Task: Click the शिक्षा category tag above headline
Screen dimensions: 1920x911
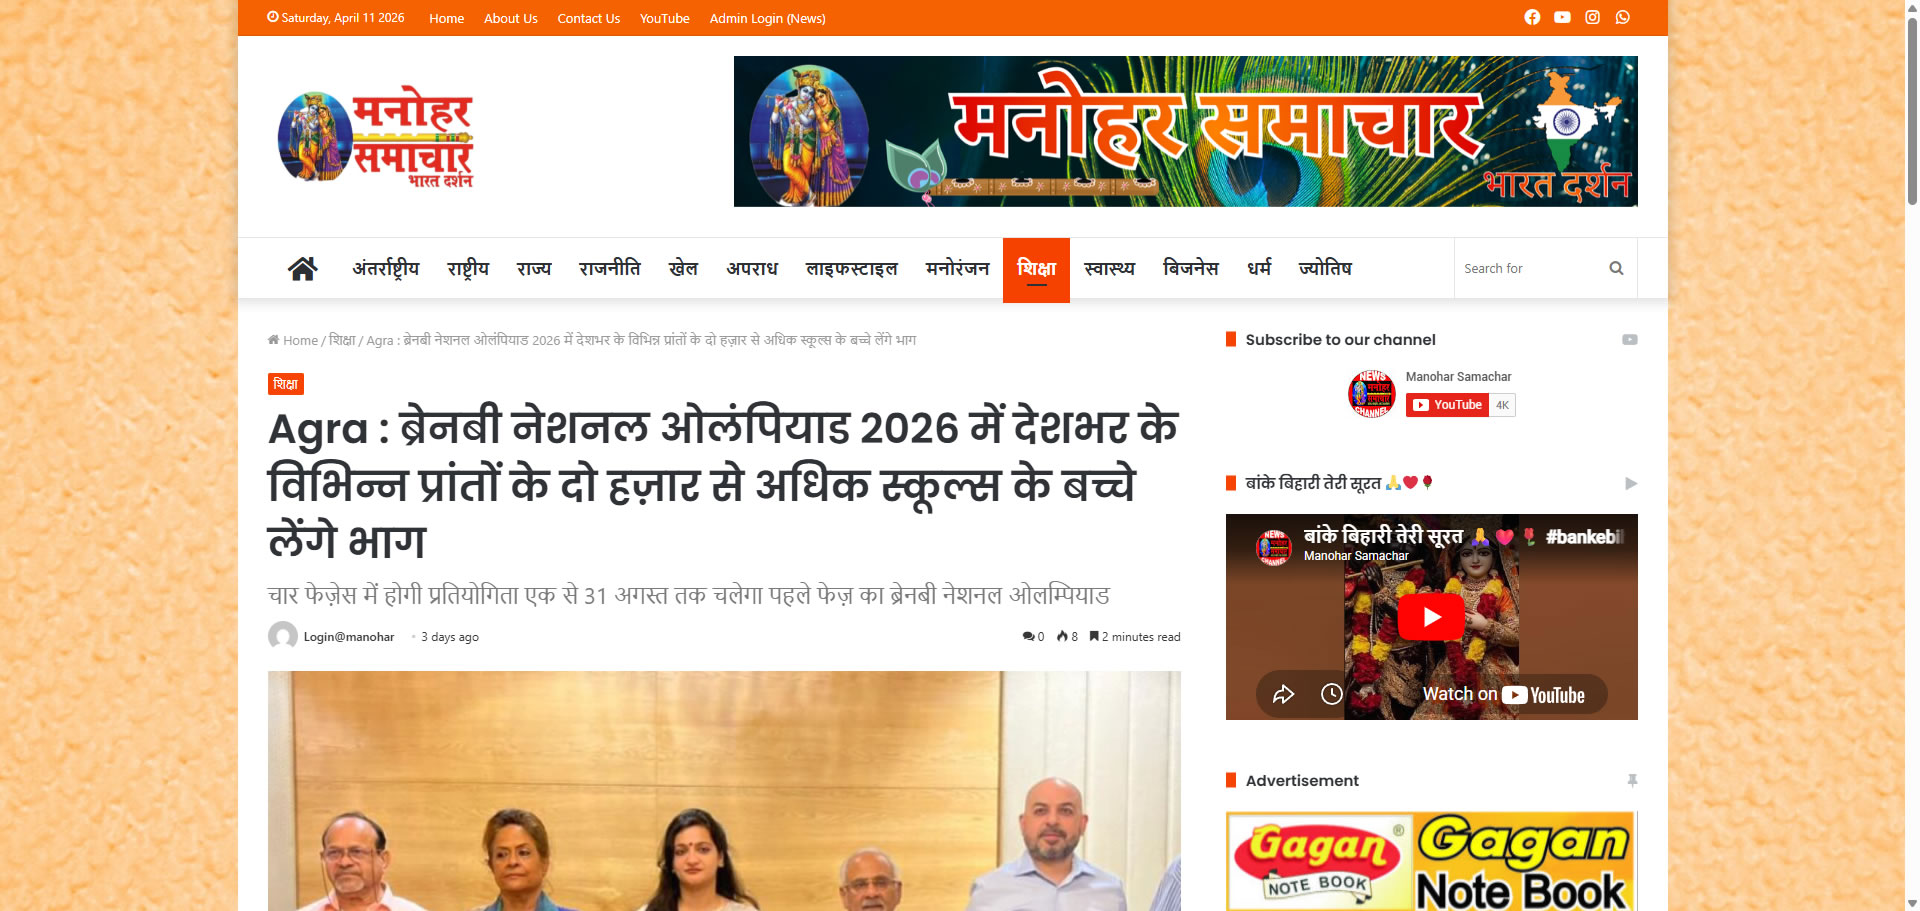Action: (x=285, y=384)
